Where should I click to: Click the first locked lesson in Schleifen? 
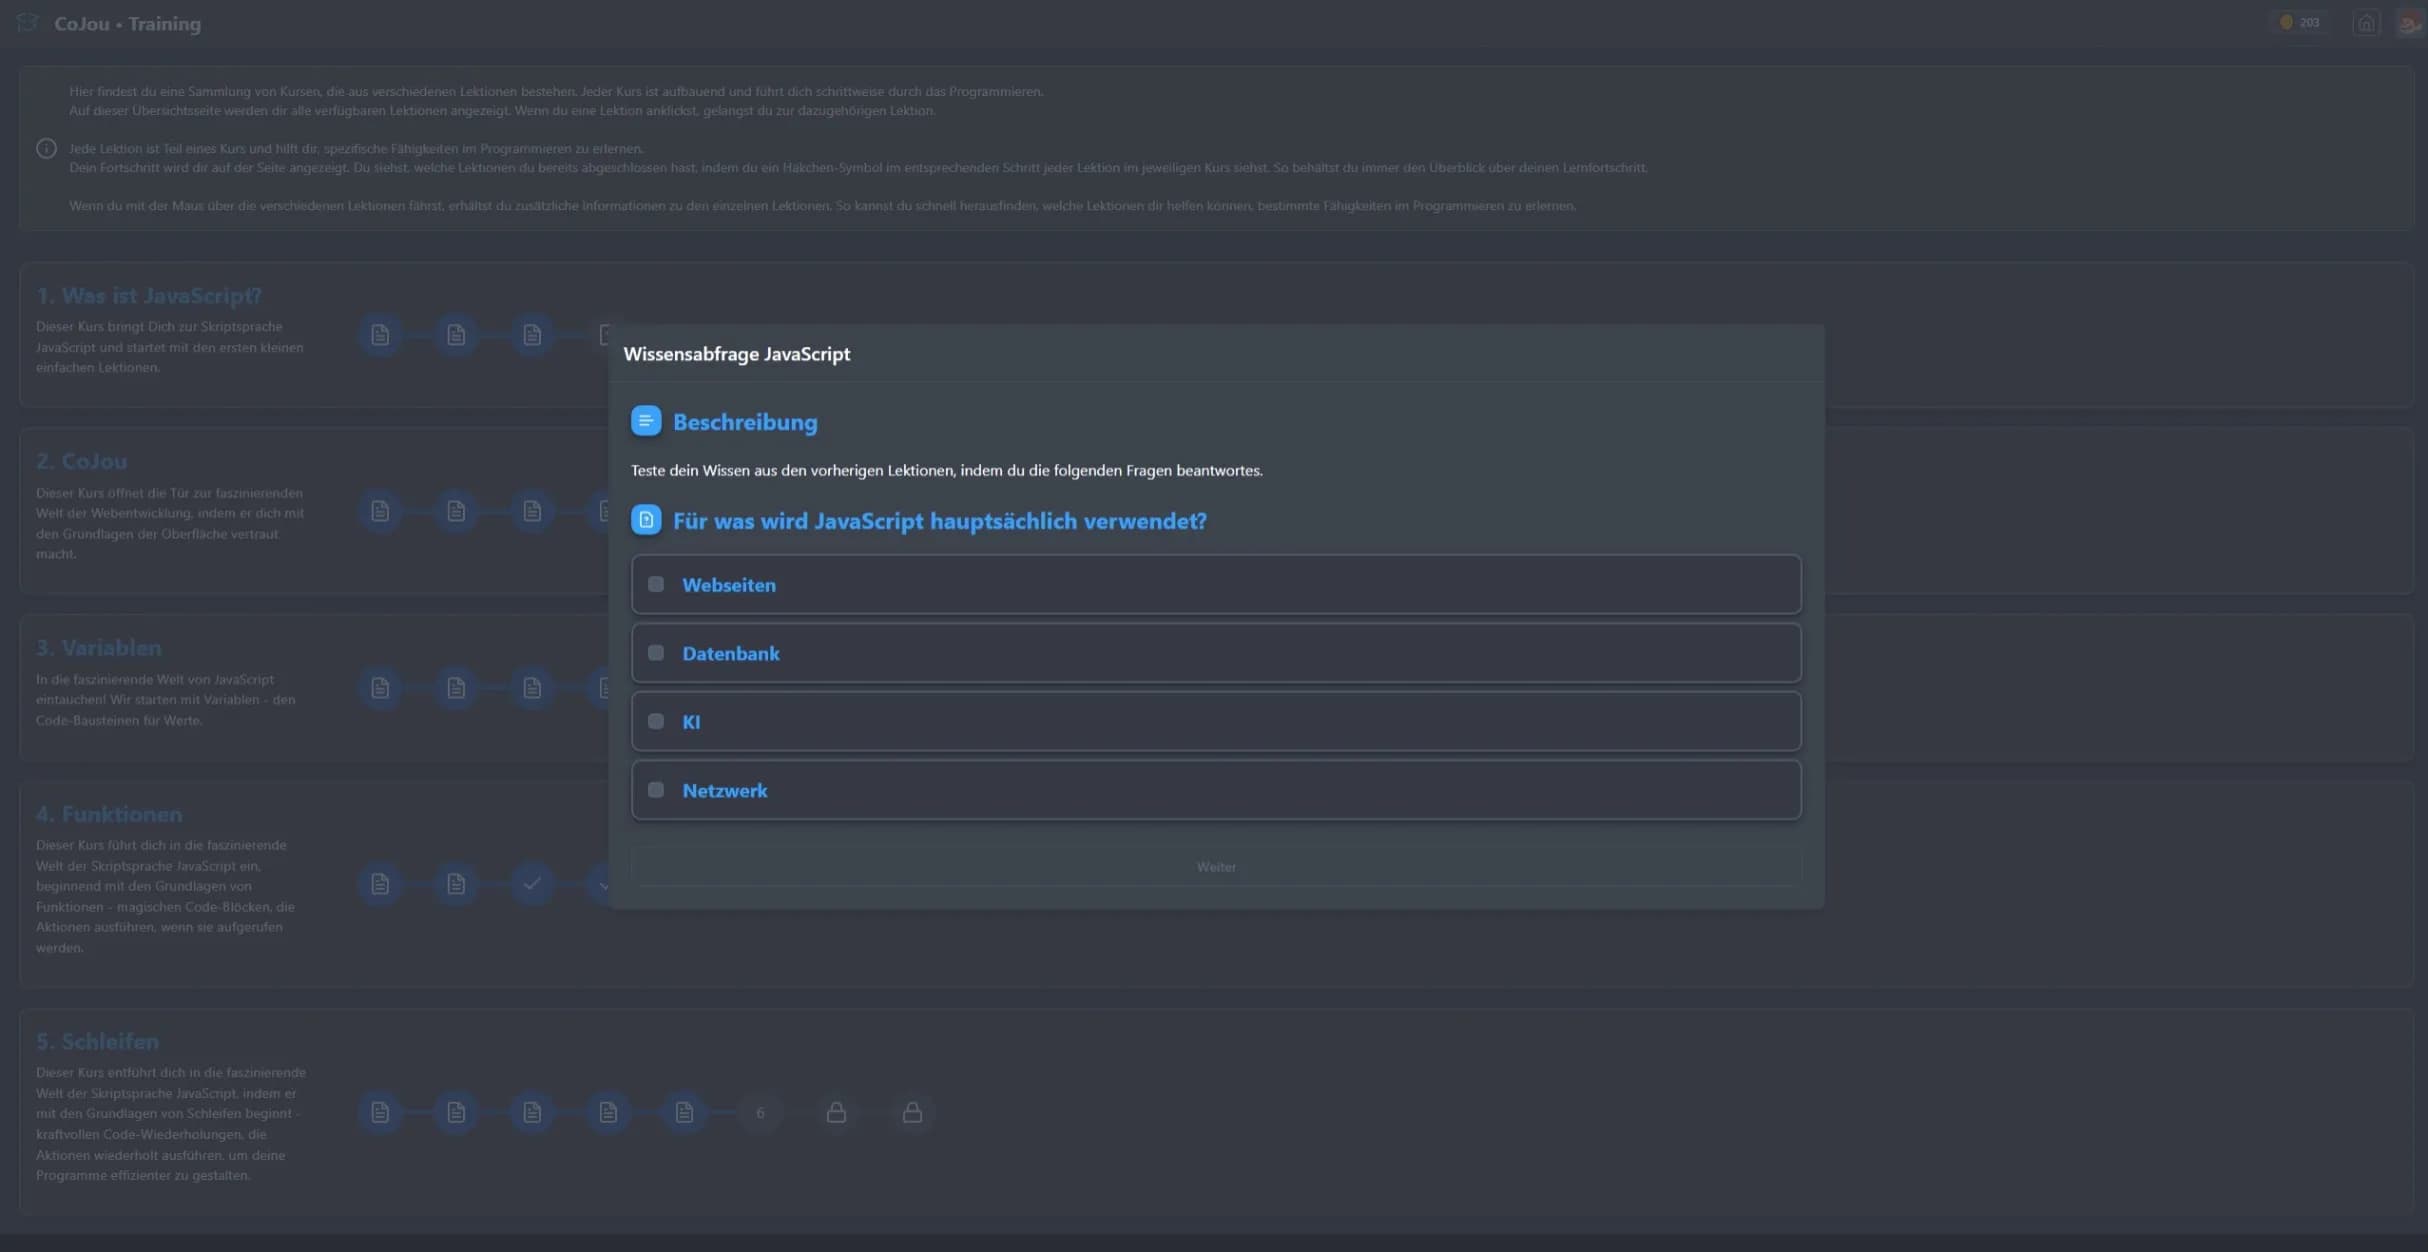[x=836, y=1112]
